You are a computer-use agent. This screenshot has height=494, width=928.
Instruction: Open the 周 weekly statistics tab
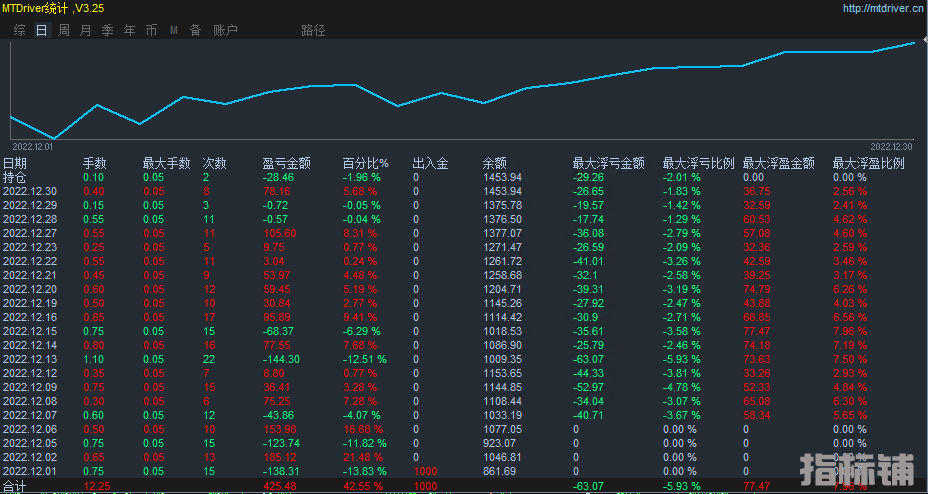[64, 30]
